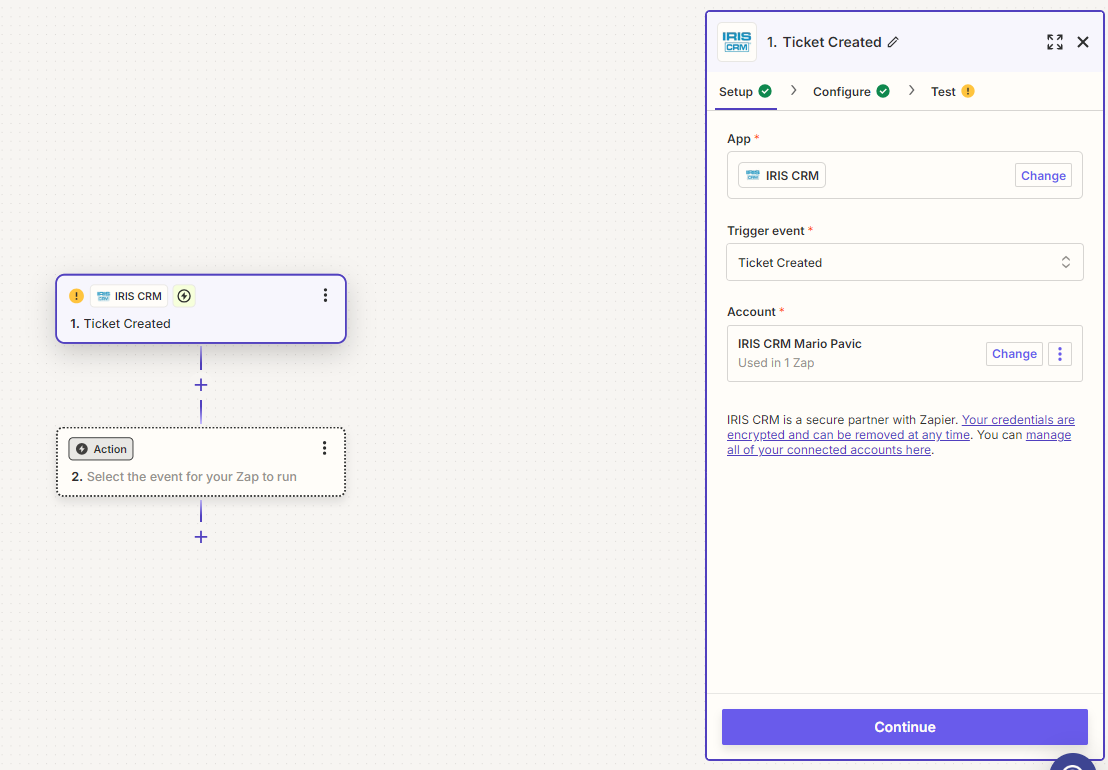Viewport: 1108px width, 770px height.
Task: Click the 'Account' field label
Action: click(751, 312)
